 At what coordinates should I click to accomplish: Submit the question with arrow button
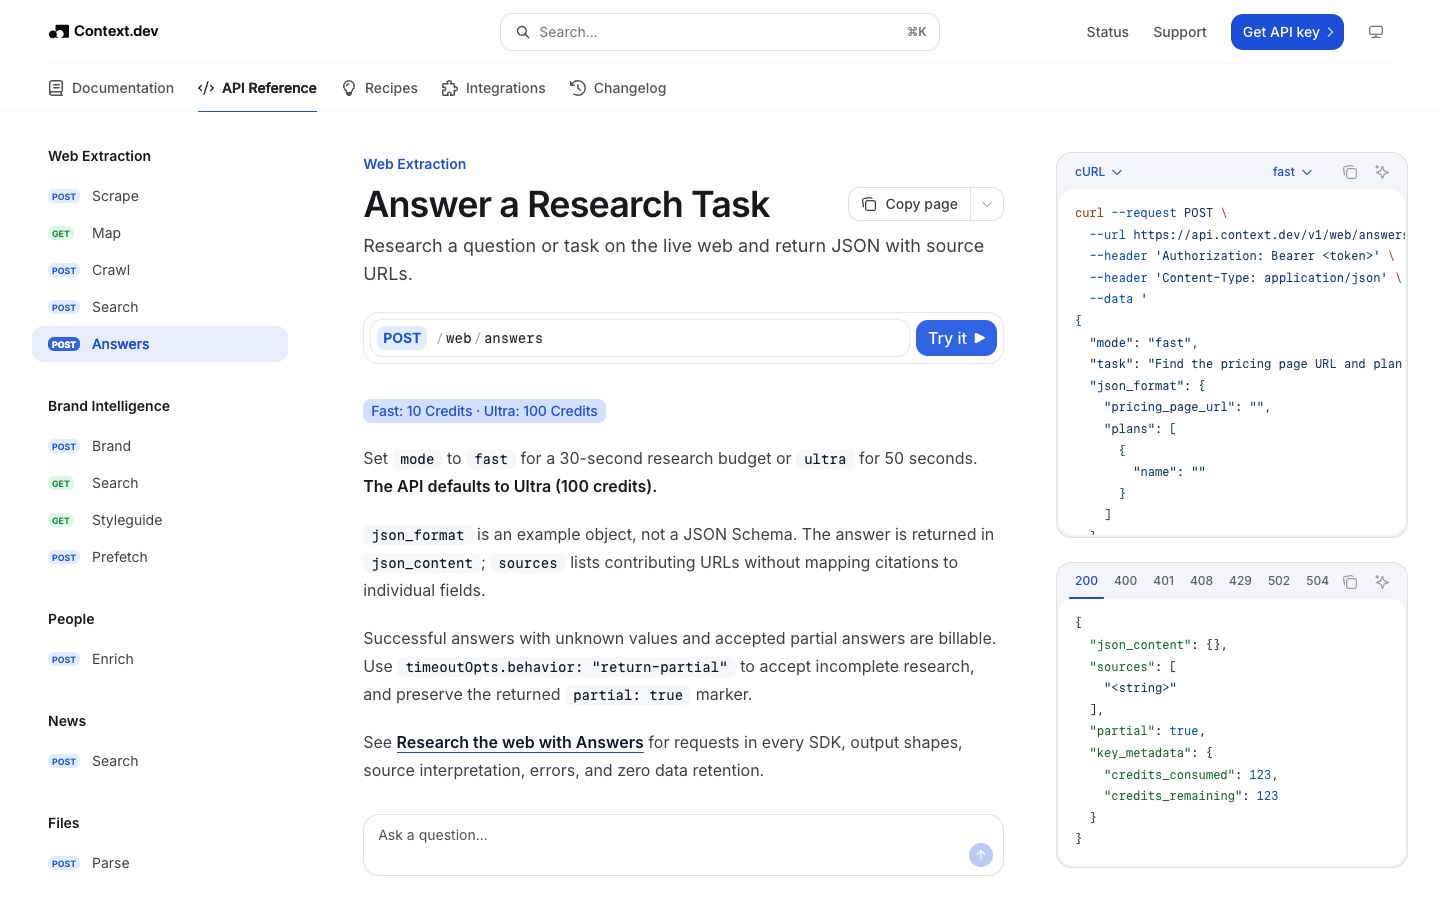pos(981,854)
